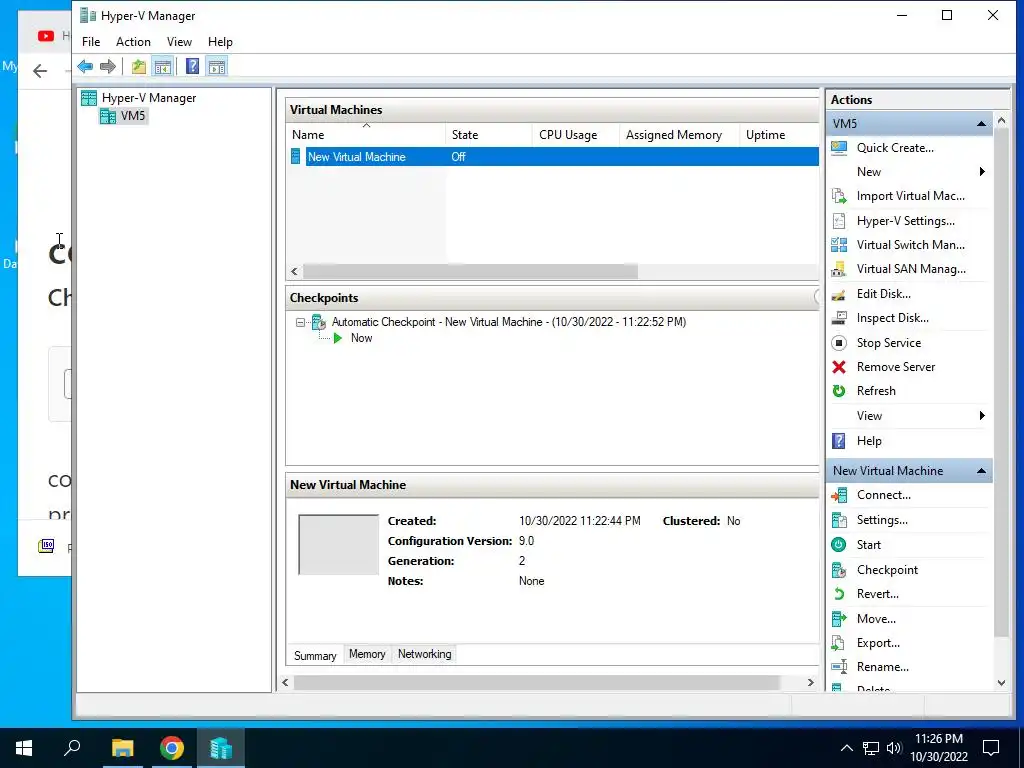Open File Explorer from the taskbar

click(x=122, y=748)
